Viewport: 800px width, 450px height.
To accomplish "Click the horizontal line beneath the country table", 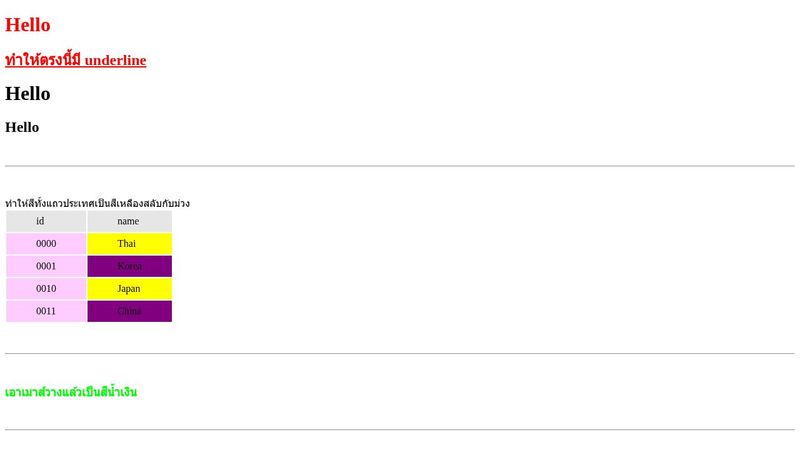I will (x=400, y=354).
